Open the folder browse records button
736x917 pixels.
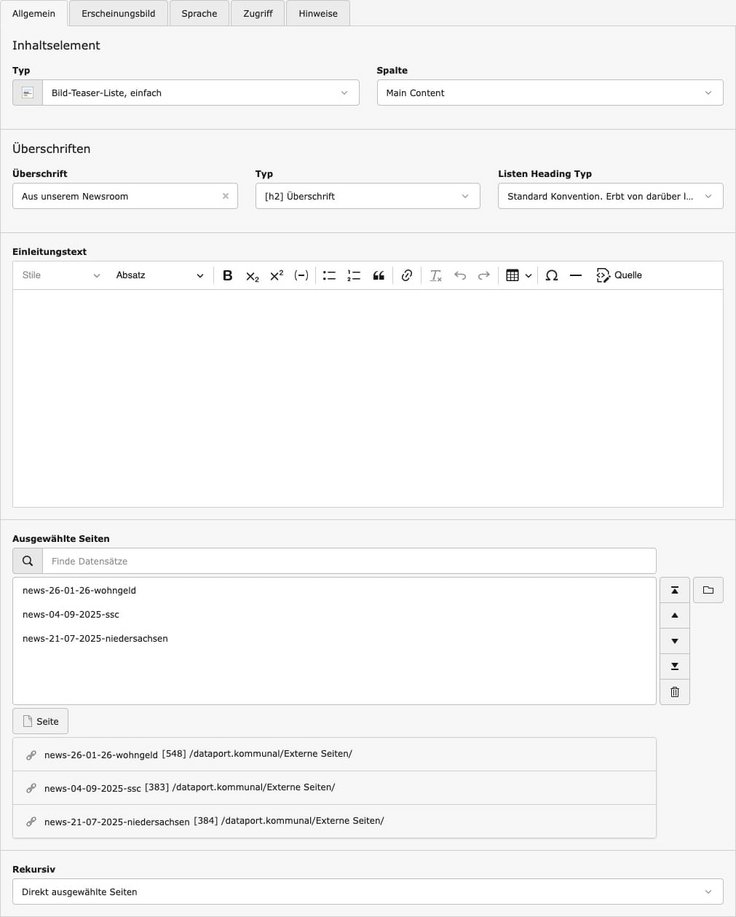[708, 590]
